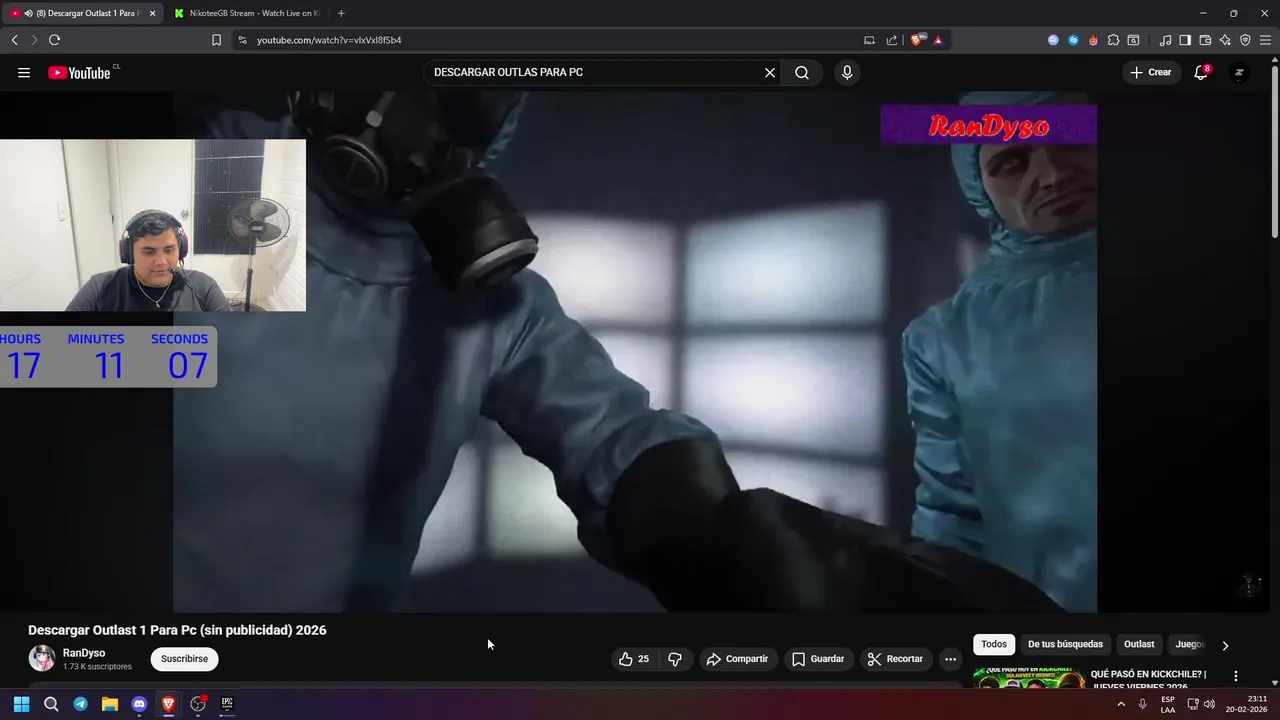The width and height of the screenshot is (1280, 720).
Task: Open Windows Start menu
Action: coord(21,704)
